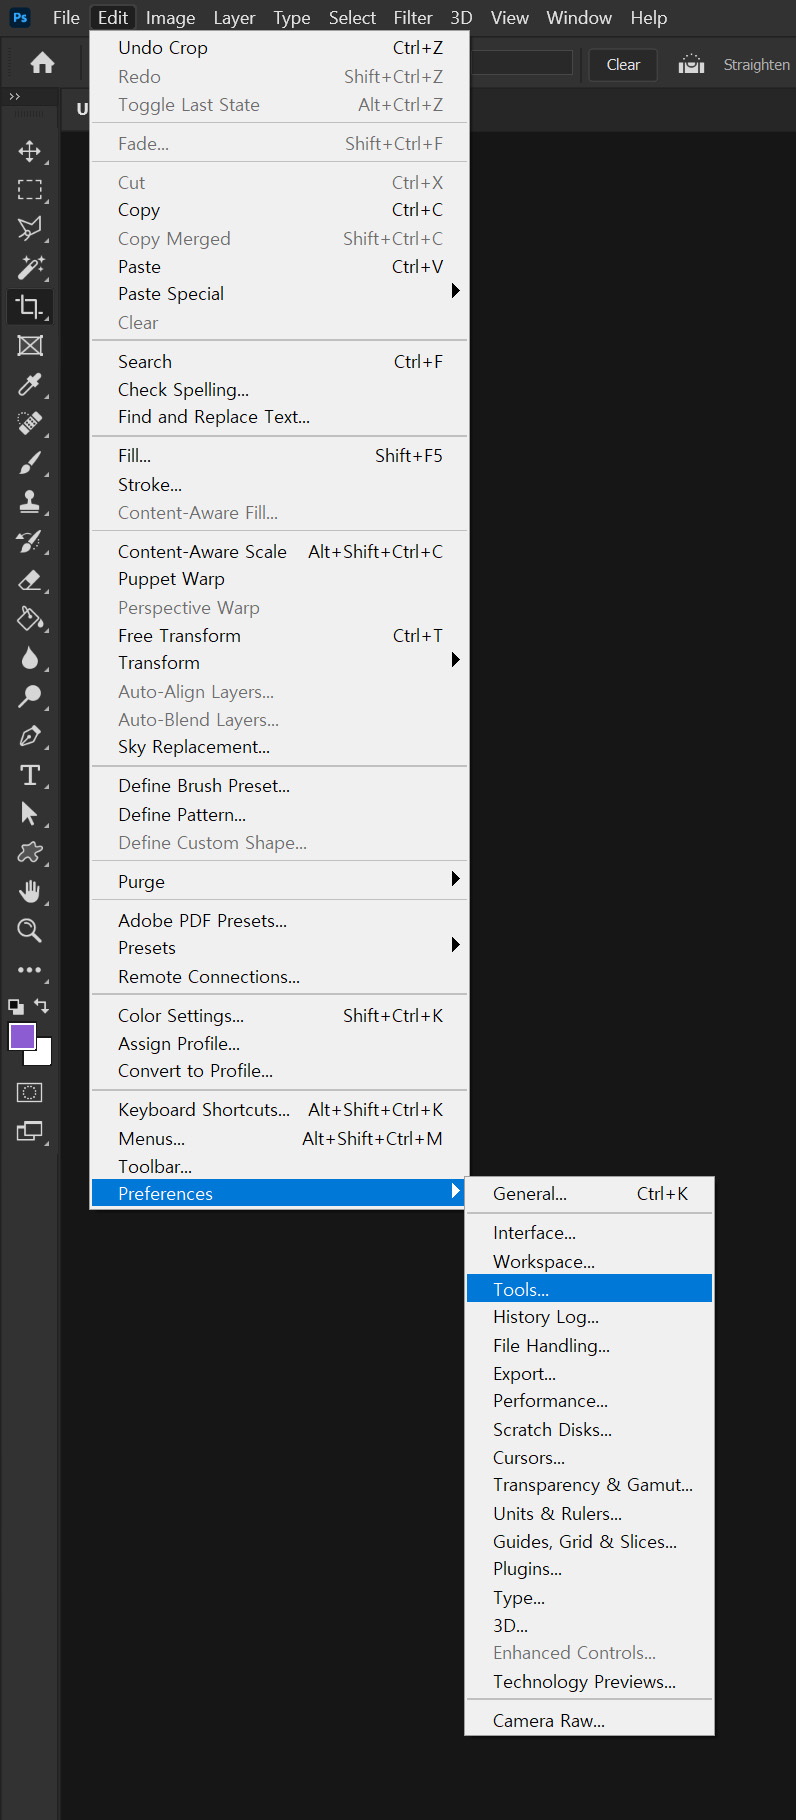Open Camera Raw... preferences
This screenshot has height=1820, width=796.
click(589, 1721)
